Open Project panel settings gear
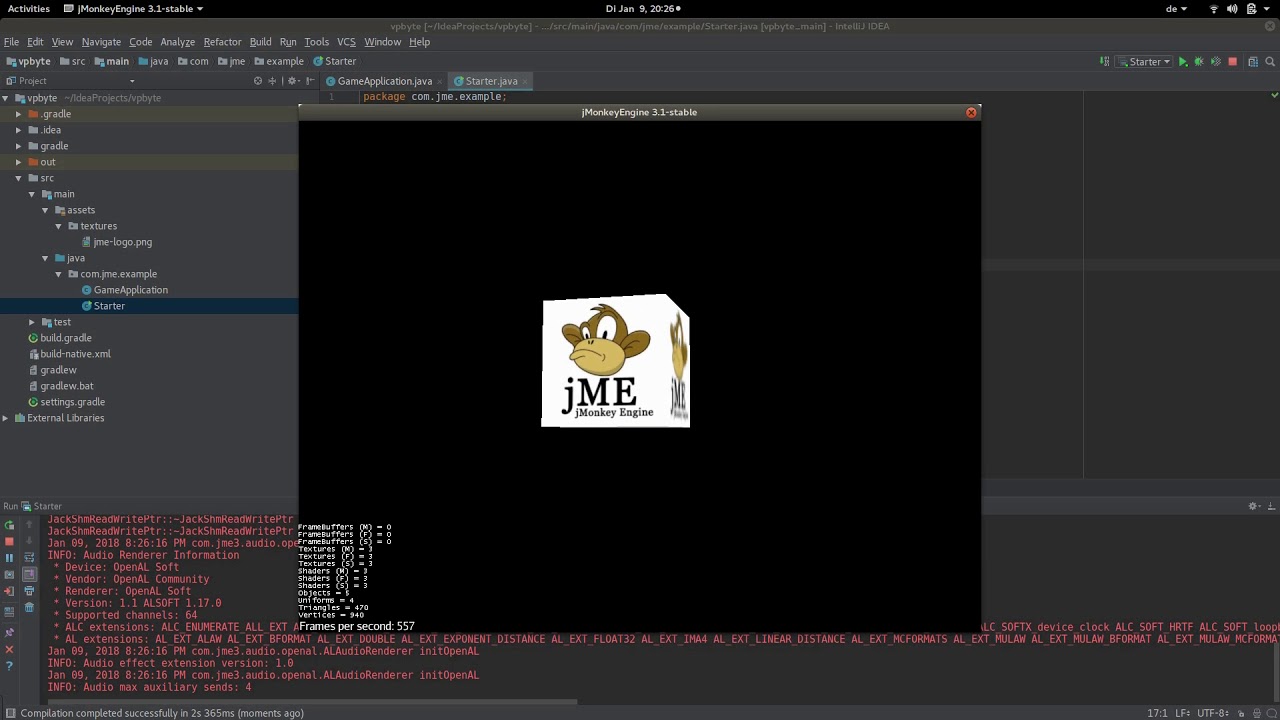1280x720 pixels. click(293, 81)
